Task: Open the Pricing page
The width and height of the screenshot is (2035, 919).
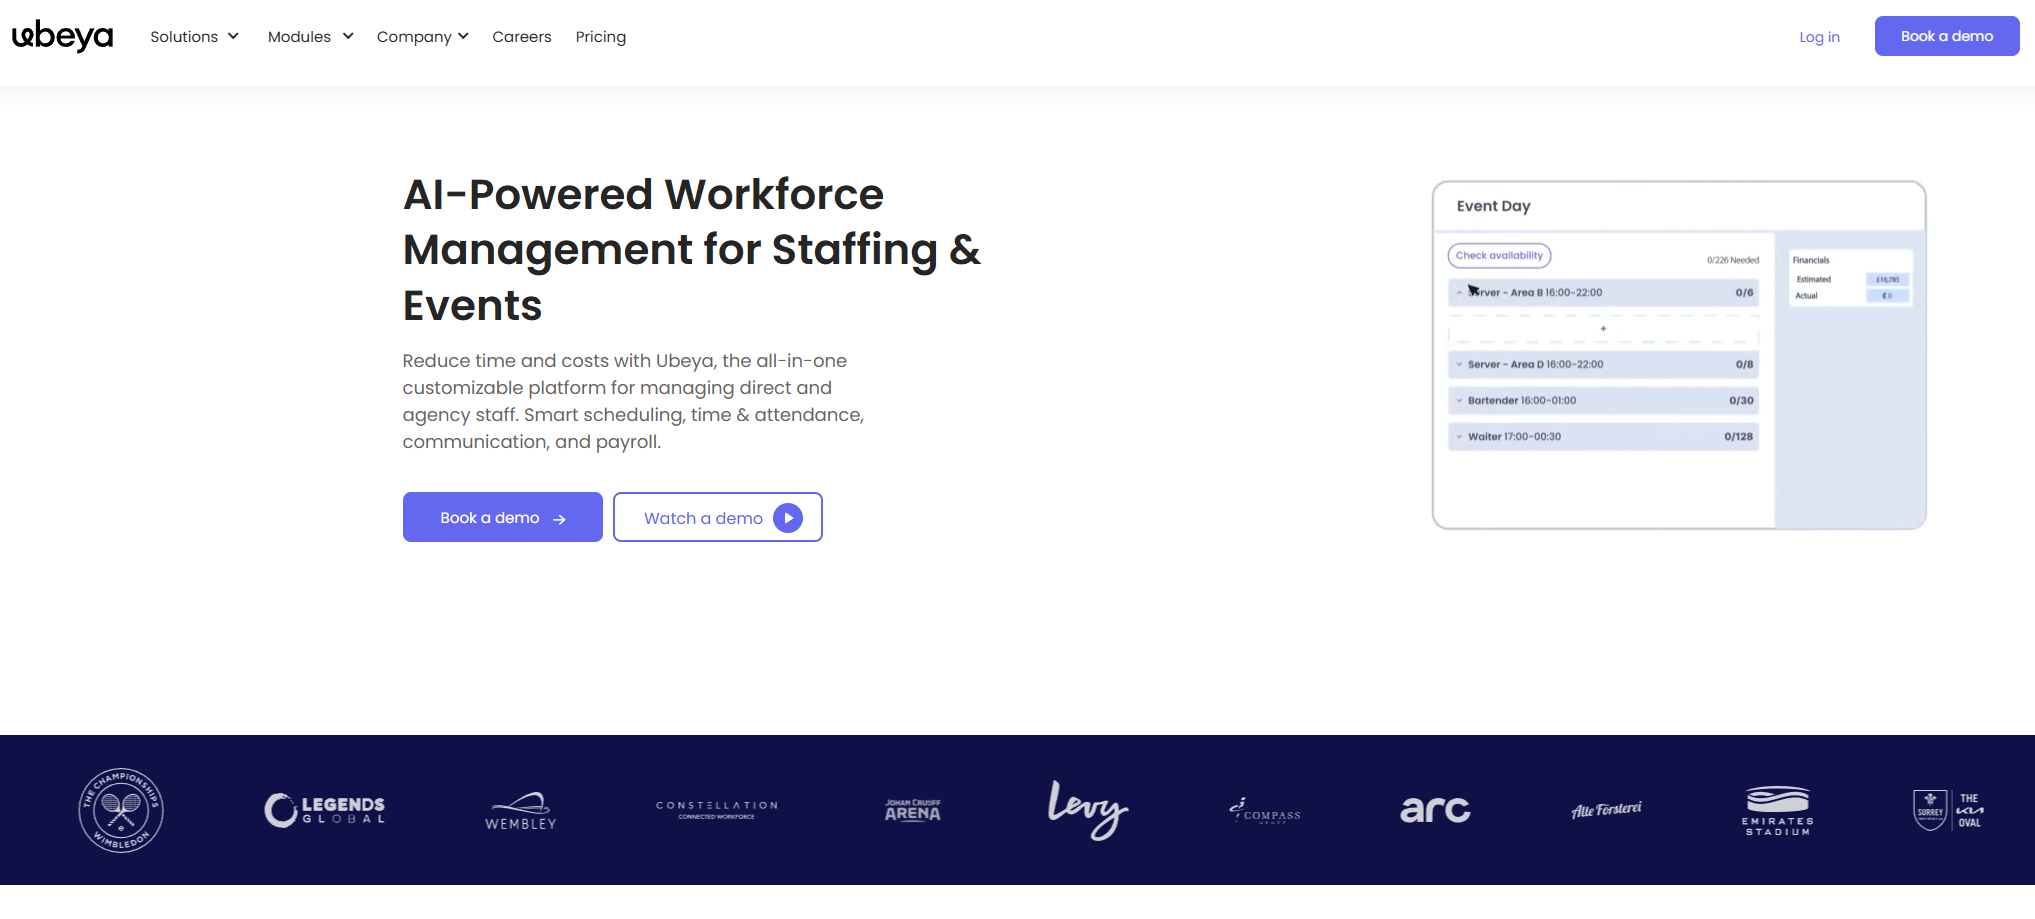Action: (x=600, y=37)
